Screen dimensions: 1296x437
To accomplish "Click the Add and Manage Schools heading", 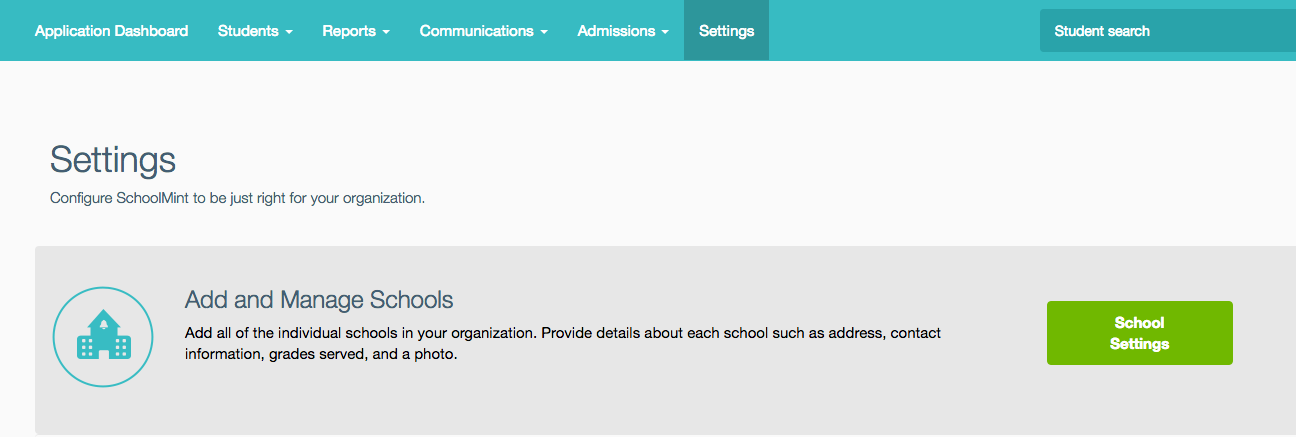I will pos(319,299).
